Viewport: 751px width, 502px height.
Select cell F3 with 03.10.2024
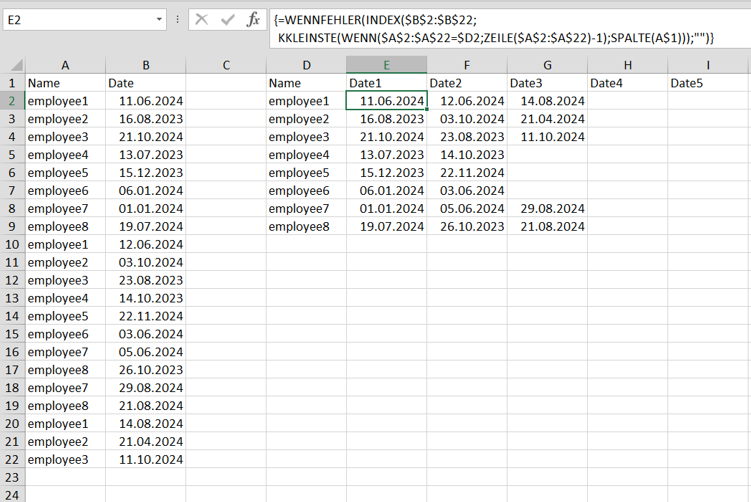click(x=467, y=119)
